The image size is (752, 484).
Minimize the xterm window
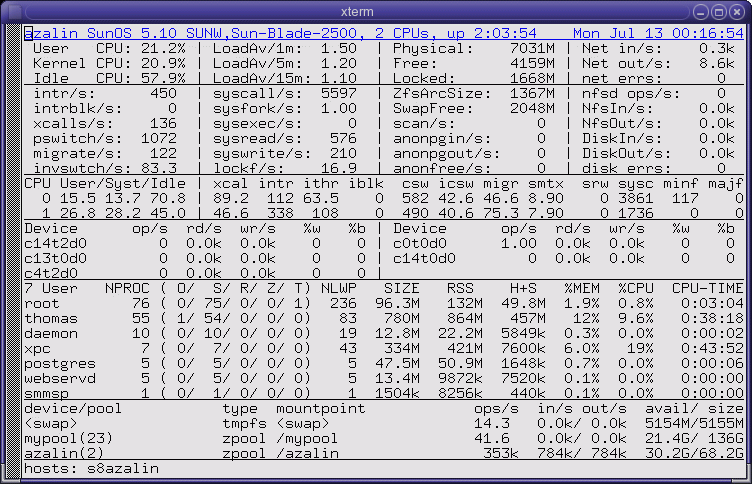(x=701, y=12)
